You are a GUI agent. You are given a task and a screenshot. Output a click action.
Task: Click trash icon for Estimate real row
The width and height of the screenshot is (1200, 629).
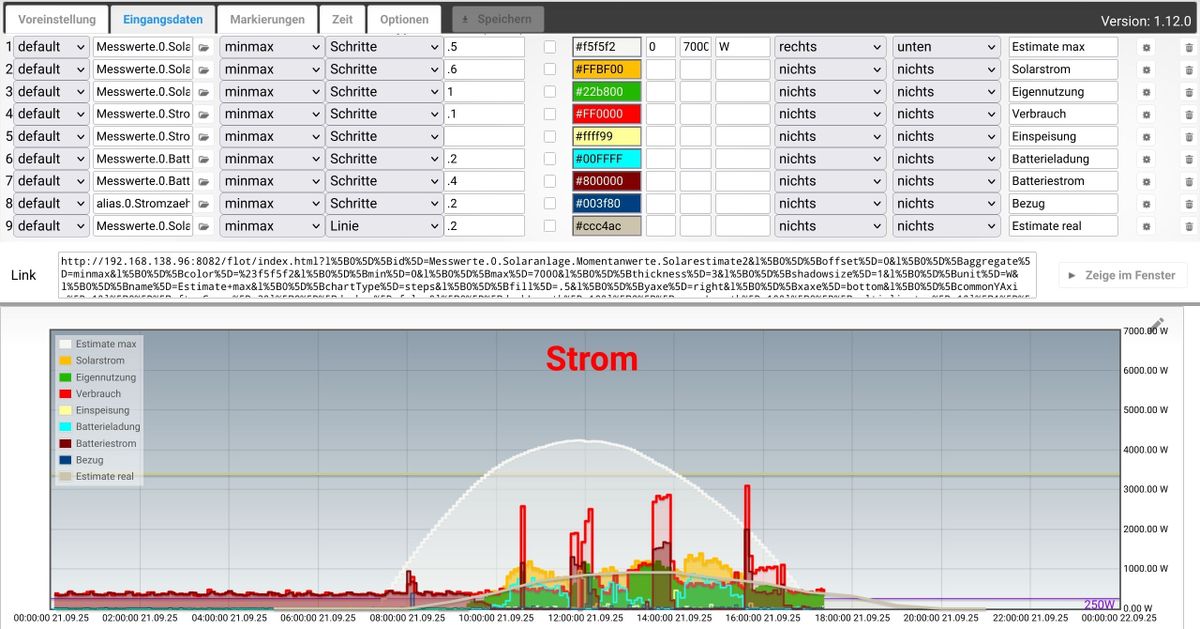(x=1189, y=226)
